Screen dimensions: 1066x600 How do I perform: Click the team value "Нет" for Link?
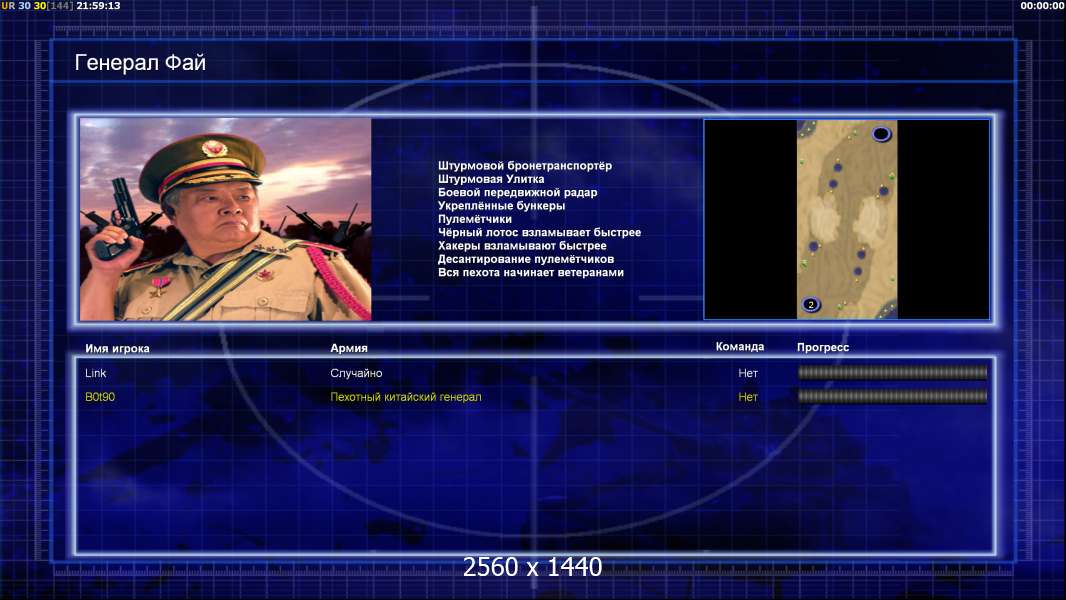coord(748,373)
